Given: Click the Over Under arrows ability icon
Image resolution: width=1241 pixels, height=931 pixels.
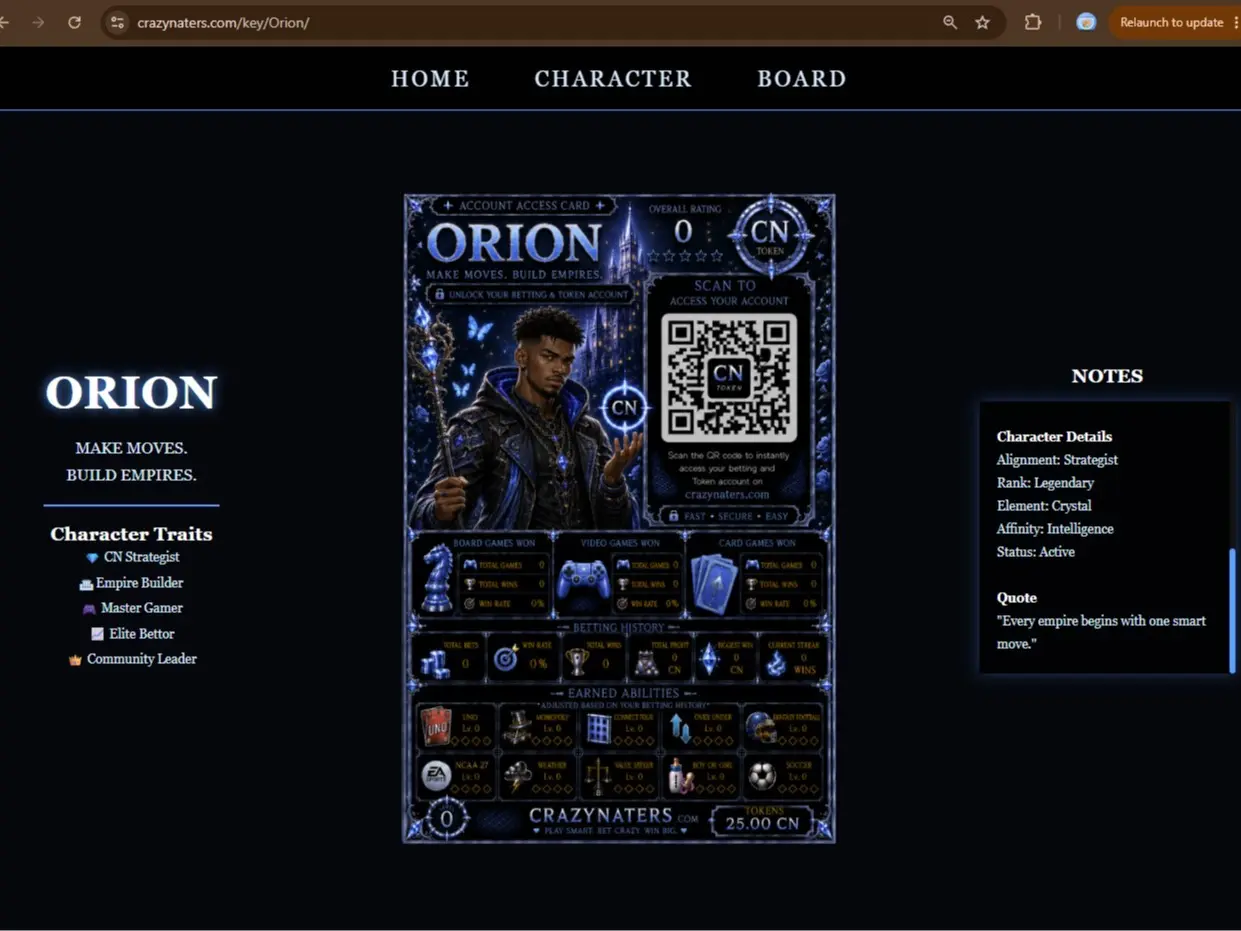Looking at the screenshot, I should [x=680, y=728].
